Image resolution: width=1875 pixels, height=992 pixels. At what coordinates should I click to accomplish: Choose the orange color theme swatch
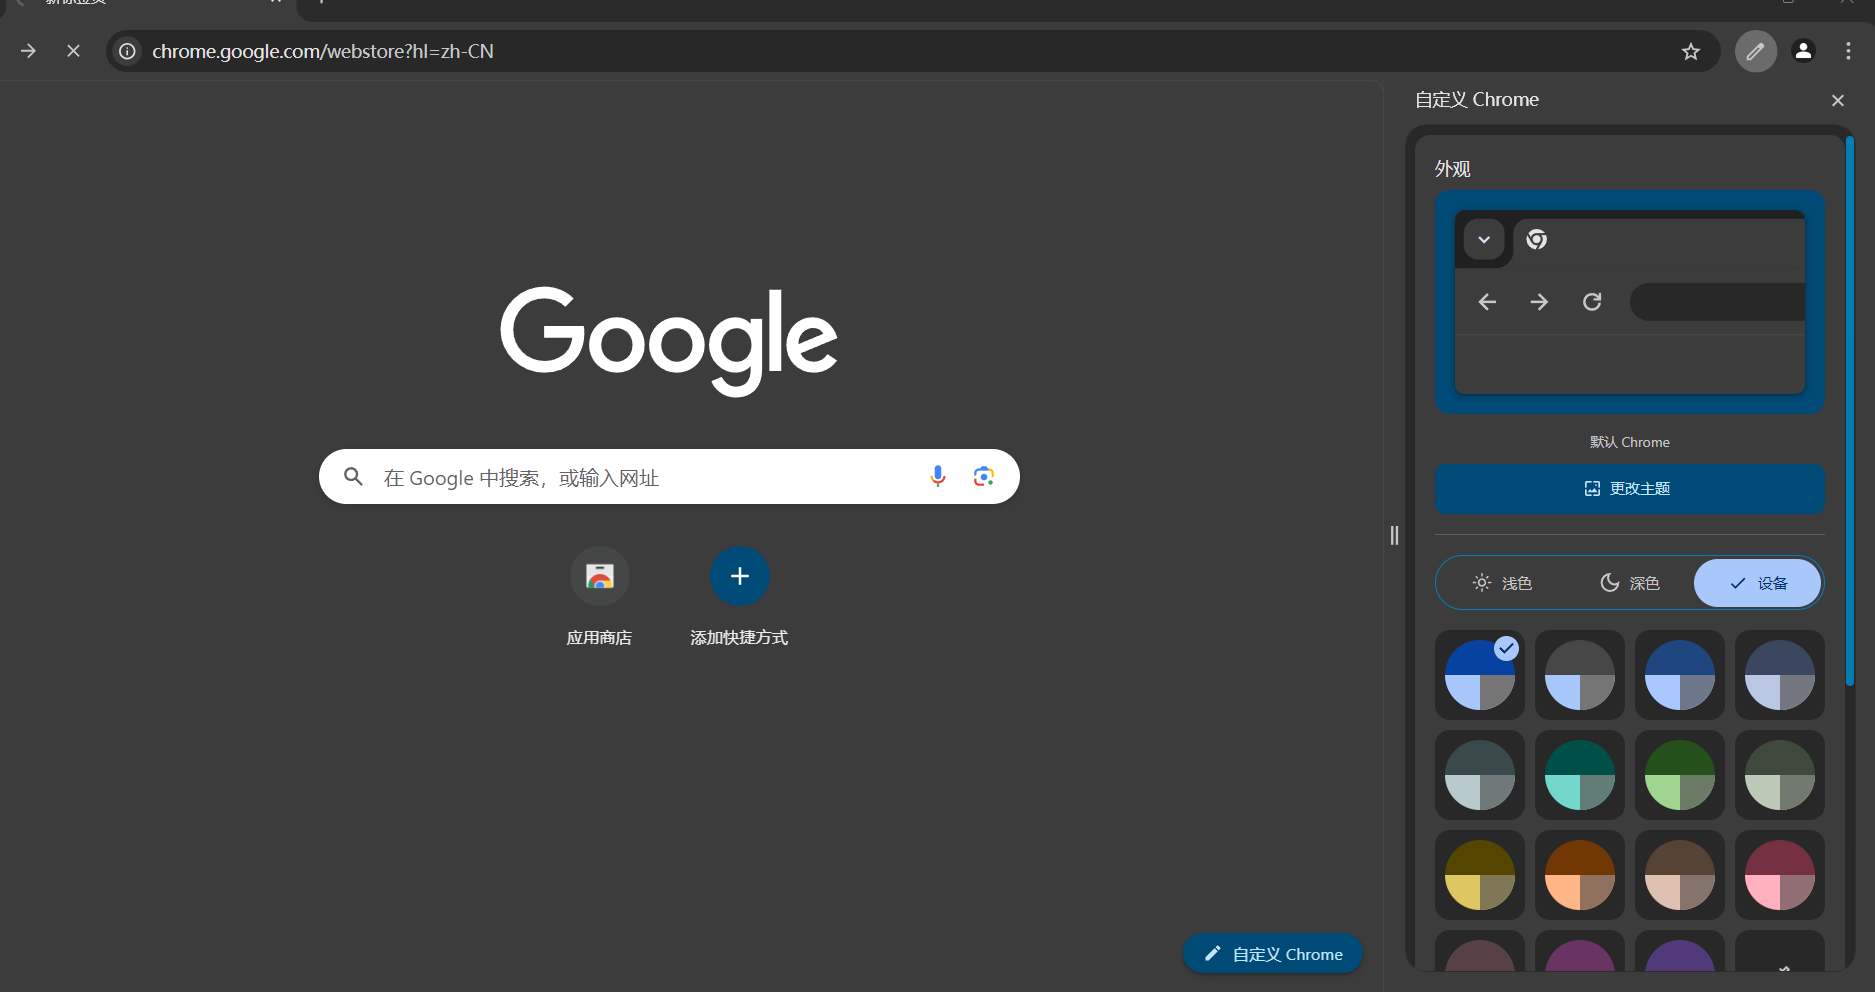1579,875
